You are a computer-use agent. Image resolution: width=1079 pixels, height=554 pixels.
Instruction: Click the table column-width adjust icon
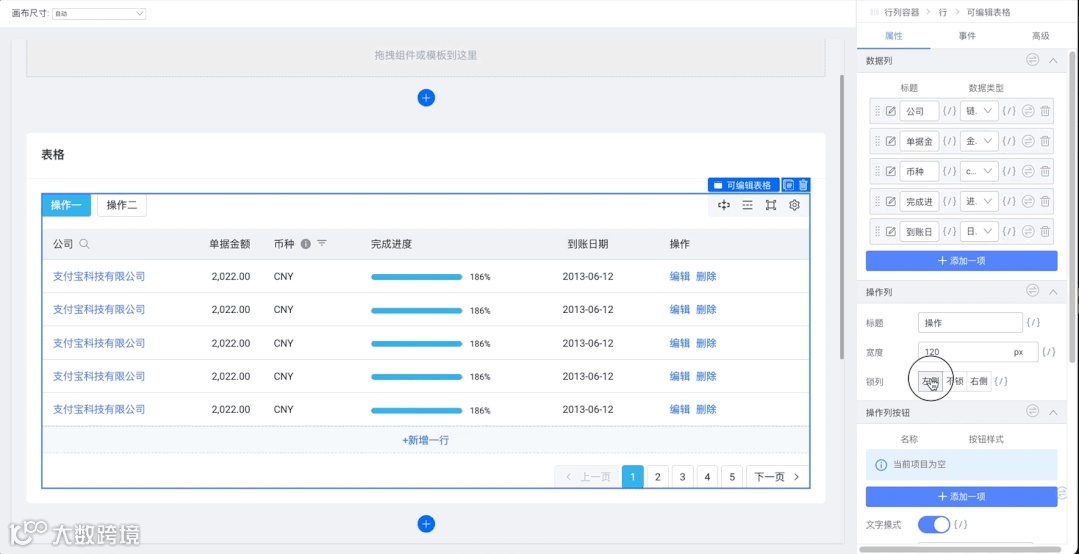click(x=723, y=205)
